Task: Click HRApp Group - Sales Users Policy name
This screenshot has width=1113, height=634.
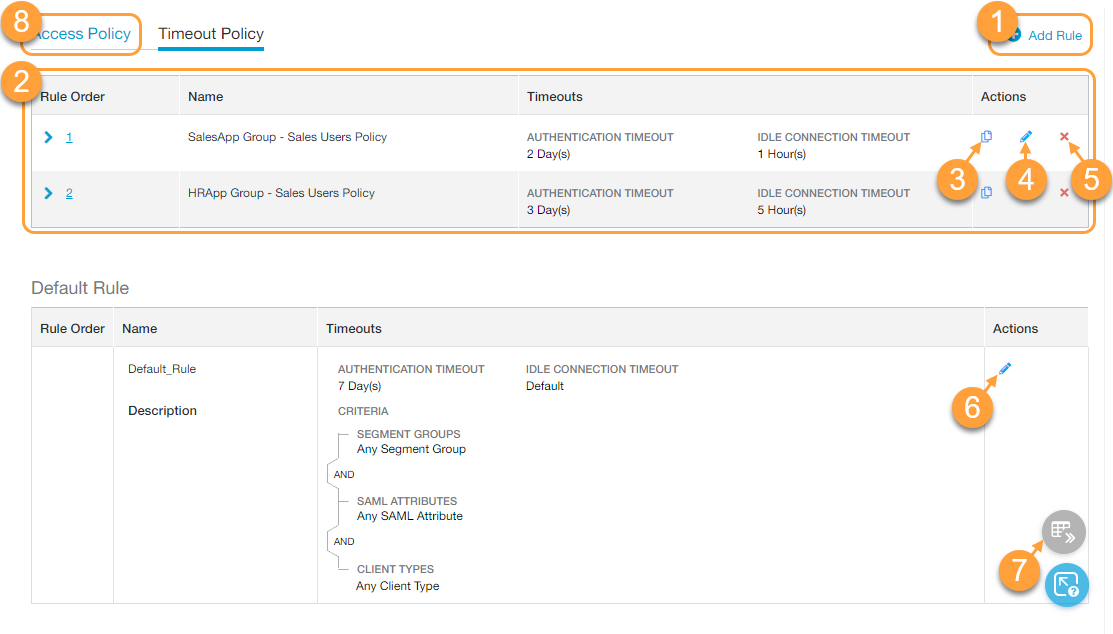Action: click(x=281, y=193)
